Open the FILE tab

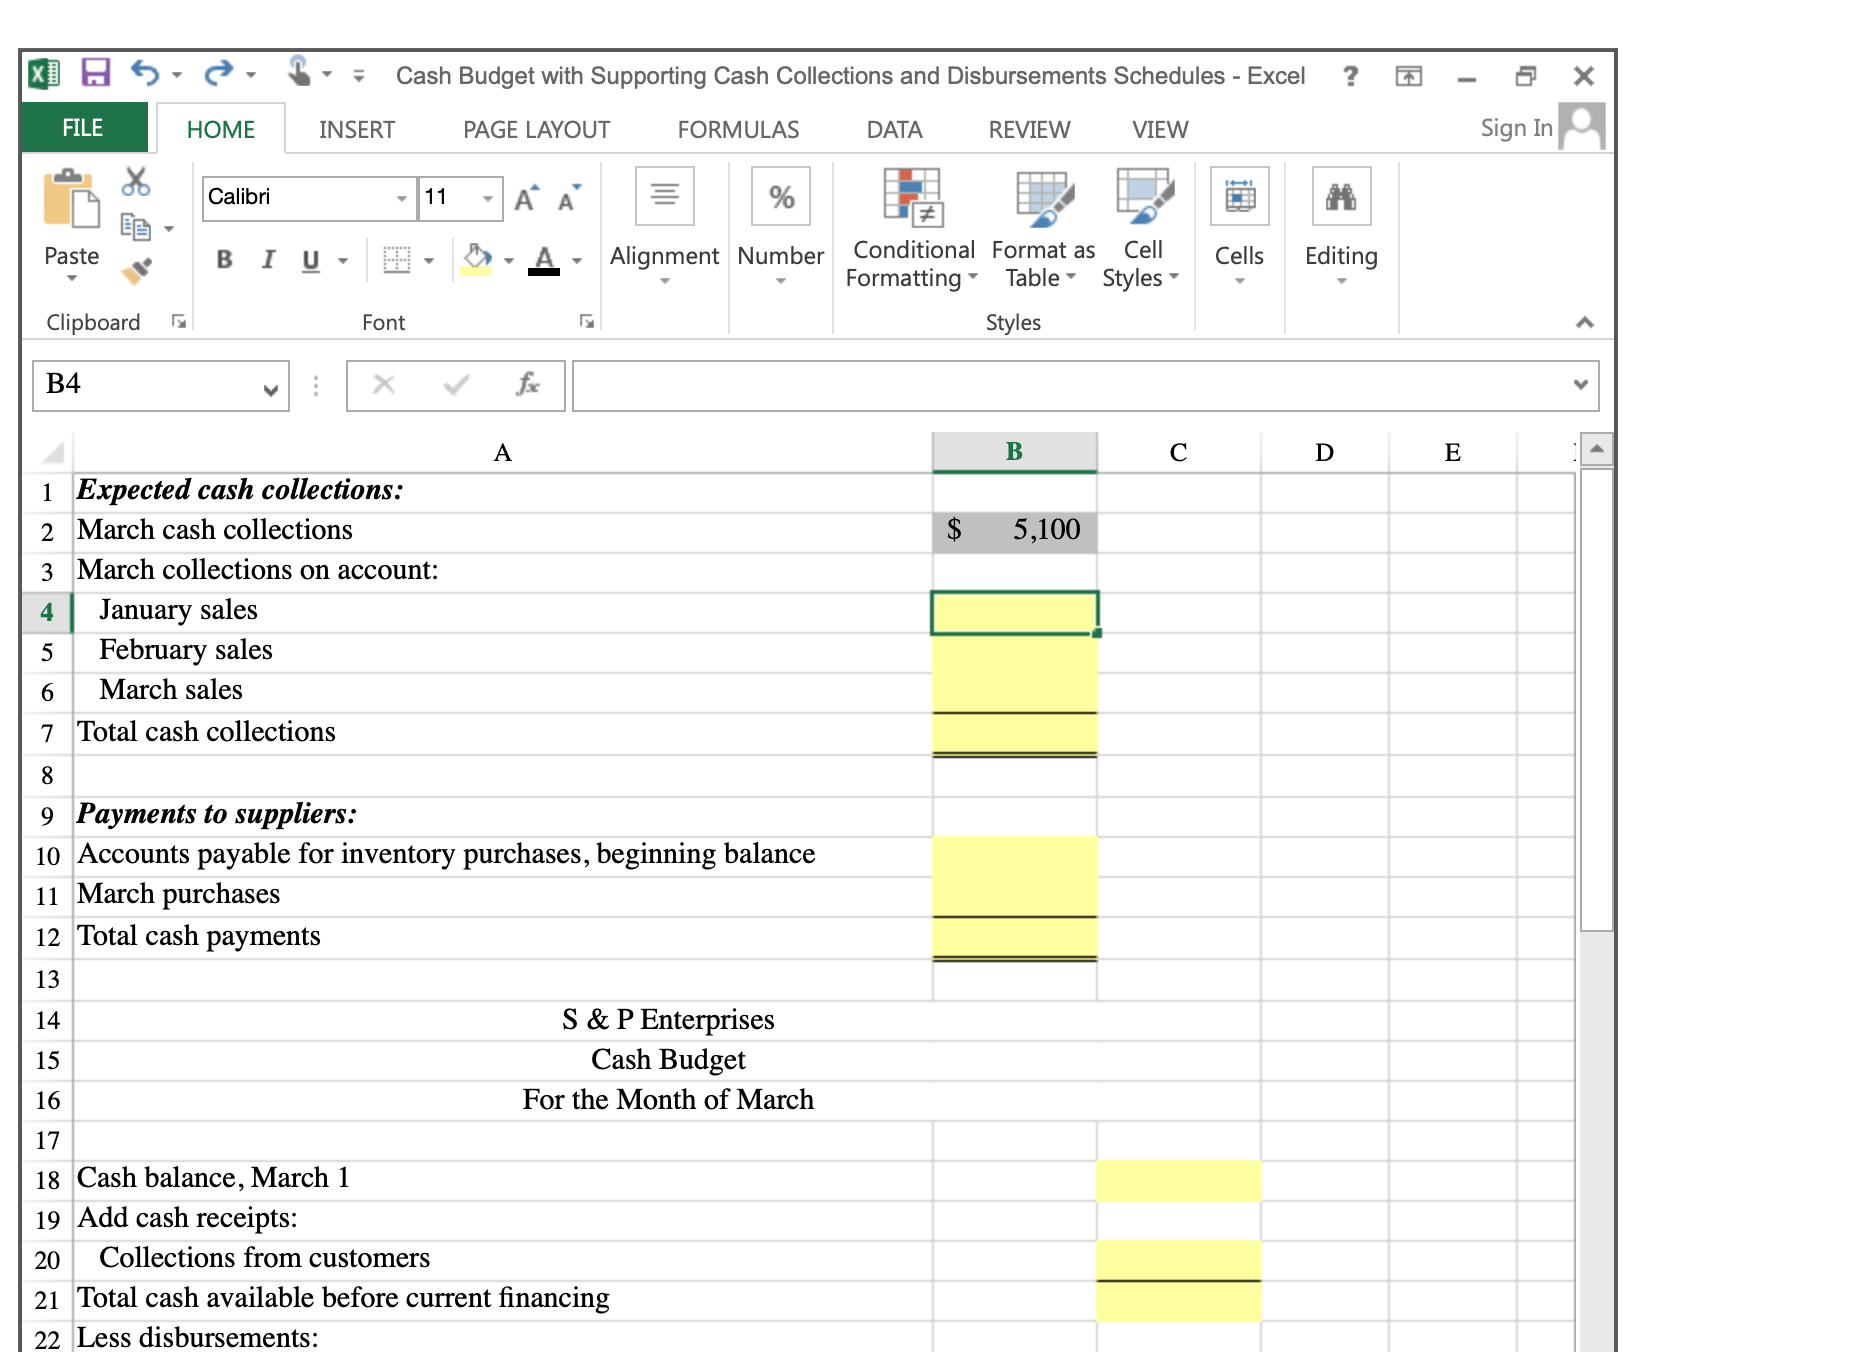click(x=83, y=128)
